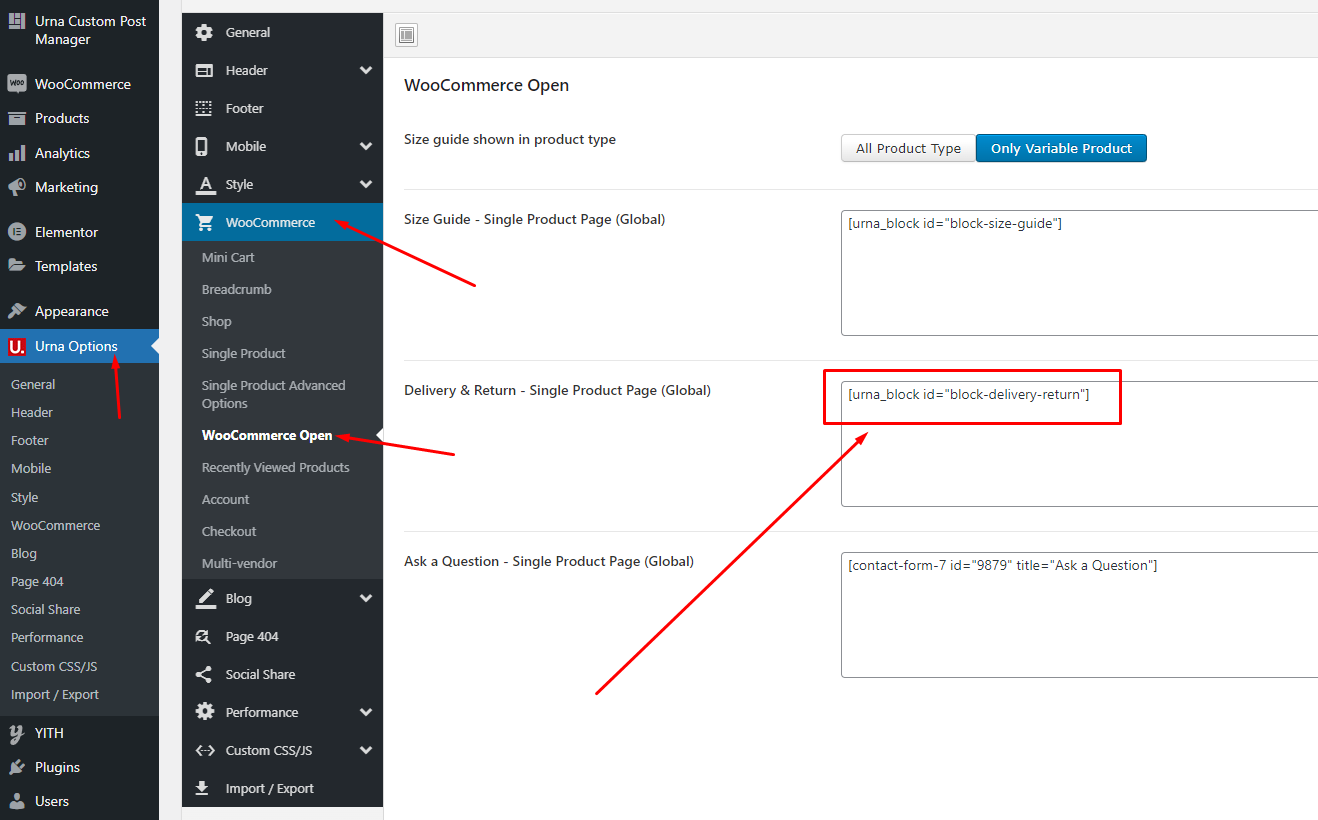Image resolution: width=1318 pixels, height=820 pixels.
Task: Open the Breadcrumb submenu item
Action: [x=237, y=289]
